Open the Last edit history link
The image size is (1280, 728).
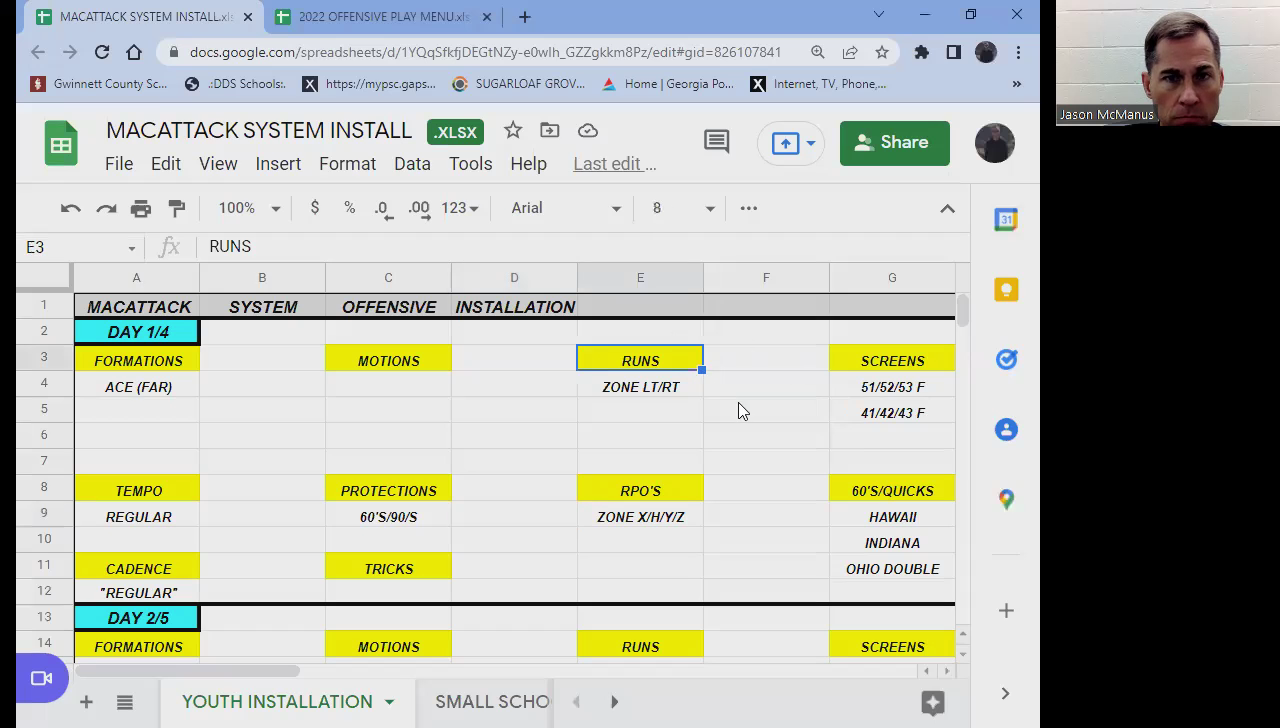(x=614, y=164)
